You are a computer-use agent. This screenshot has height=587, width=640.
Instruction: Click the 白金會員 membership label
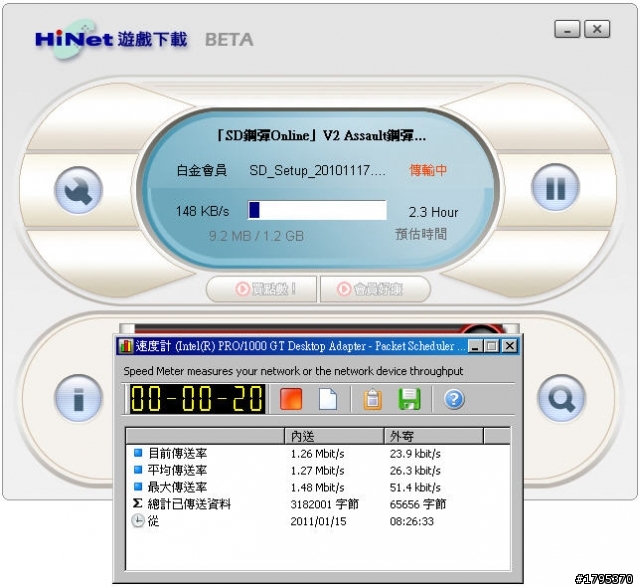click(x=202, y=170)
